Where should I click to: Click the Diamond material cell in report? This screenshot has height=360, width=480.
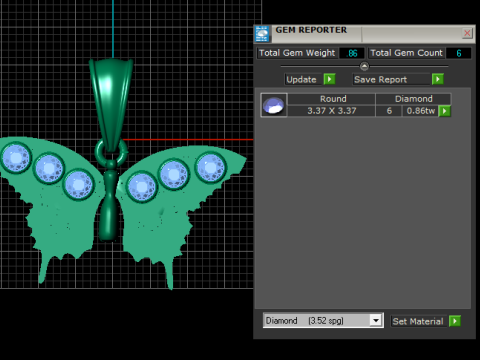click(x=414, y=99)
